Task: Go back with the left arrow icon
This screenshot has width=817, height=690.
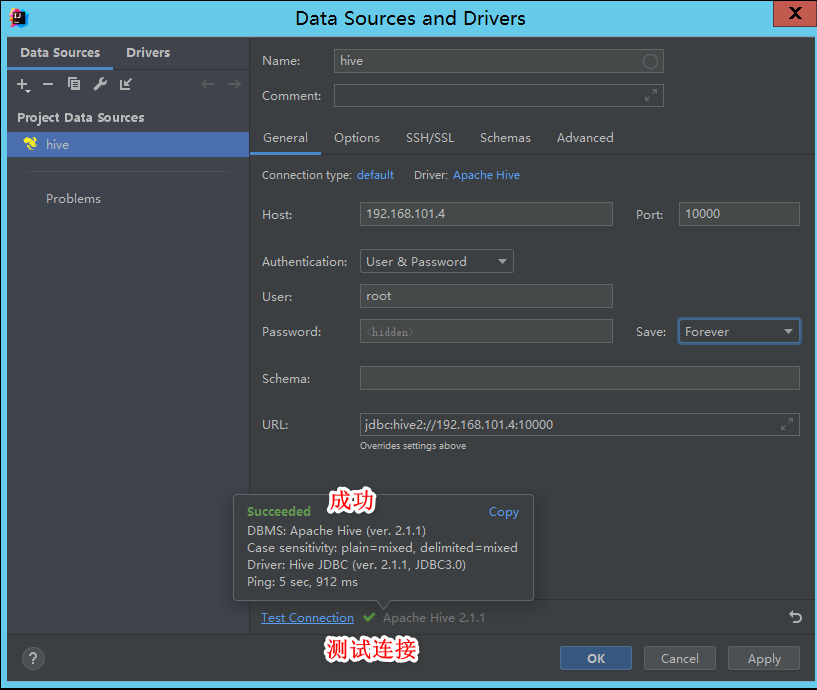Action: click(207, 84)
